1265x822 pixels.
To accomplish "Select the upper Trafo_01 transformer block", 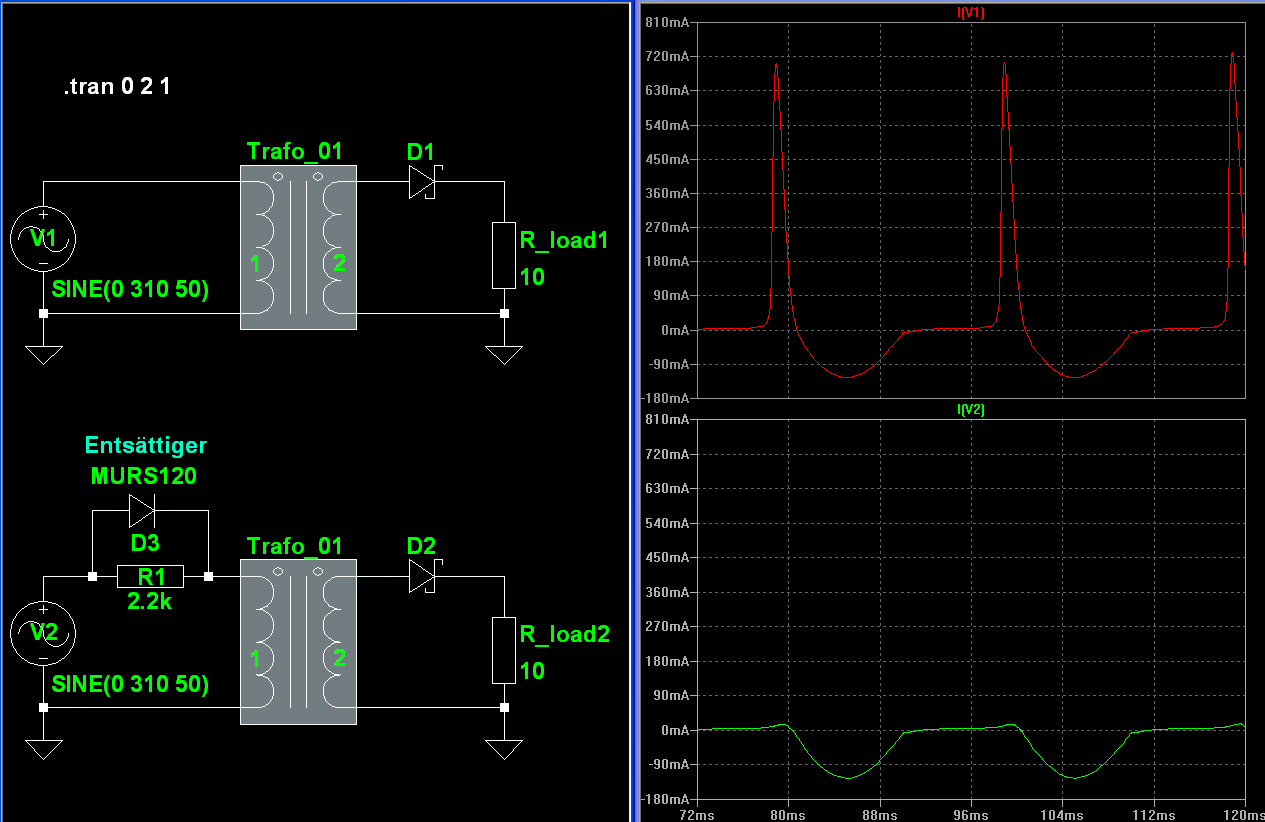I will point(298,247).
